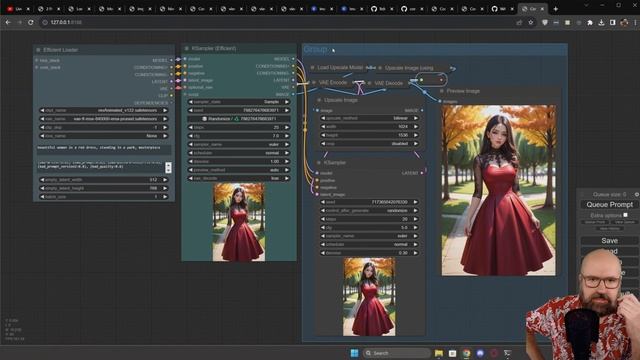Image resolution: width=640 pixels, height=360 pixels.
Task: Click the Queue settings gear icon
Action: tap(637, 194)
